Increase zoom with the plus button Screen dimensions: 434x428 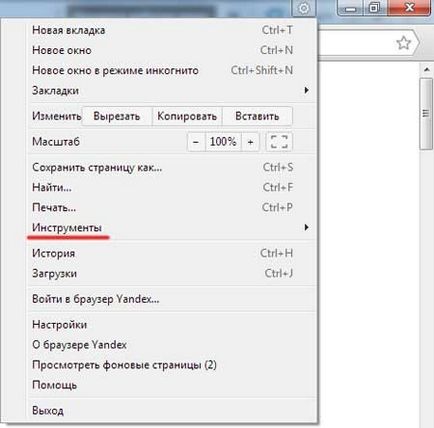[250, 142]
